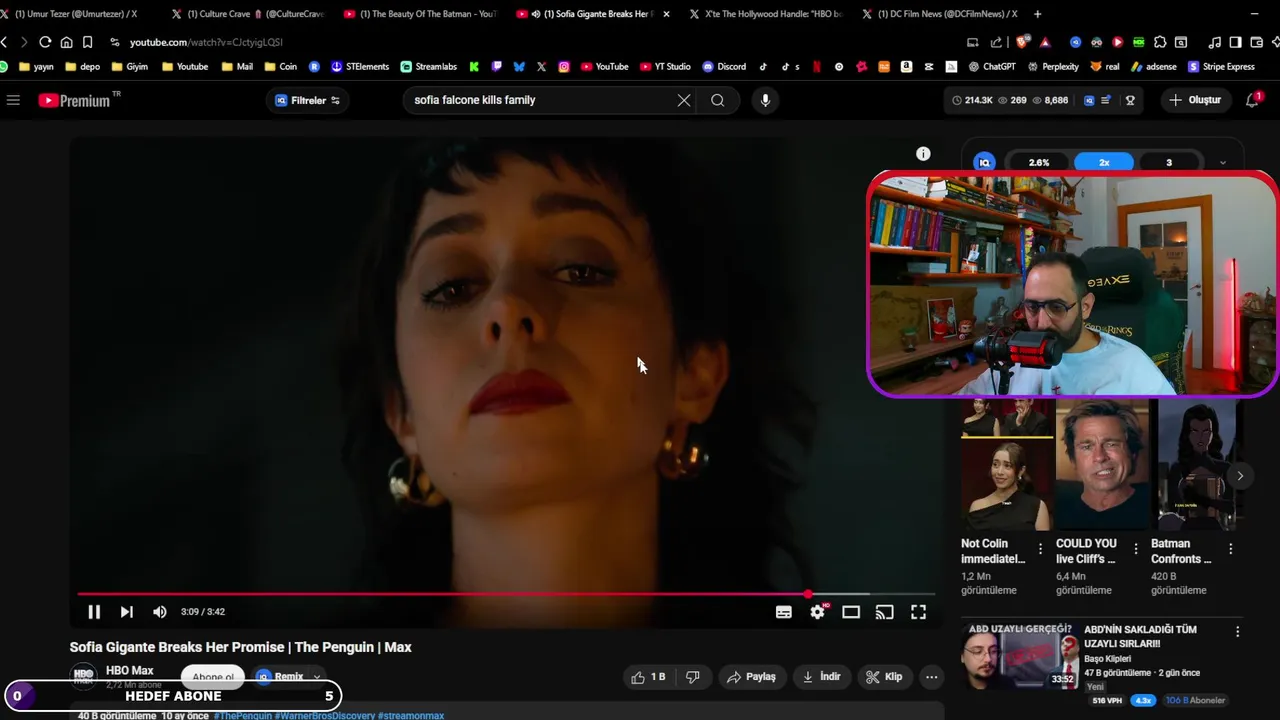Like the video (1 B)
The image size is (1280, 720).
point(648,677)
